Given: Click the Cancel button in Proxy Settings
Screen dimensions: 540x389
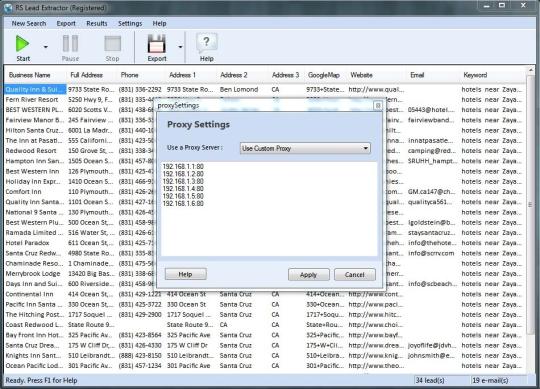Looking at the screenshot, I should tap(355, 274).
